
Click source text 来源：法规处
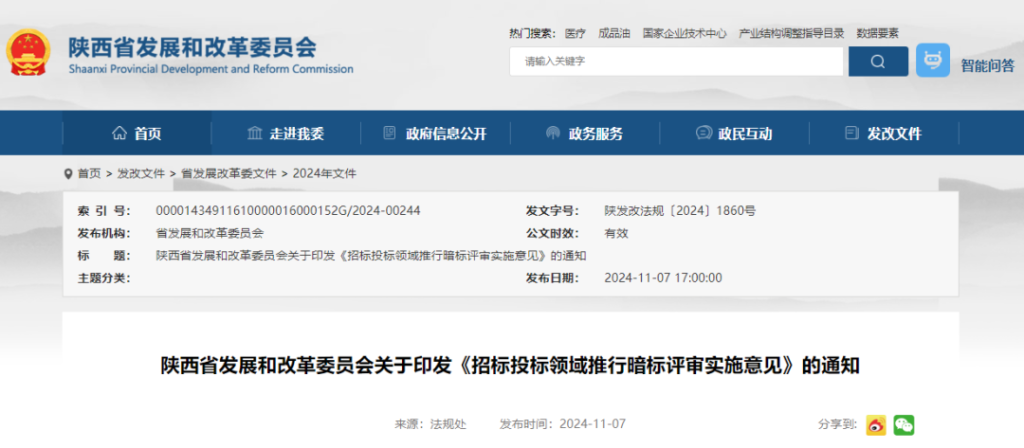coord(430,424)
